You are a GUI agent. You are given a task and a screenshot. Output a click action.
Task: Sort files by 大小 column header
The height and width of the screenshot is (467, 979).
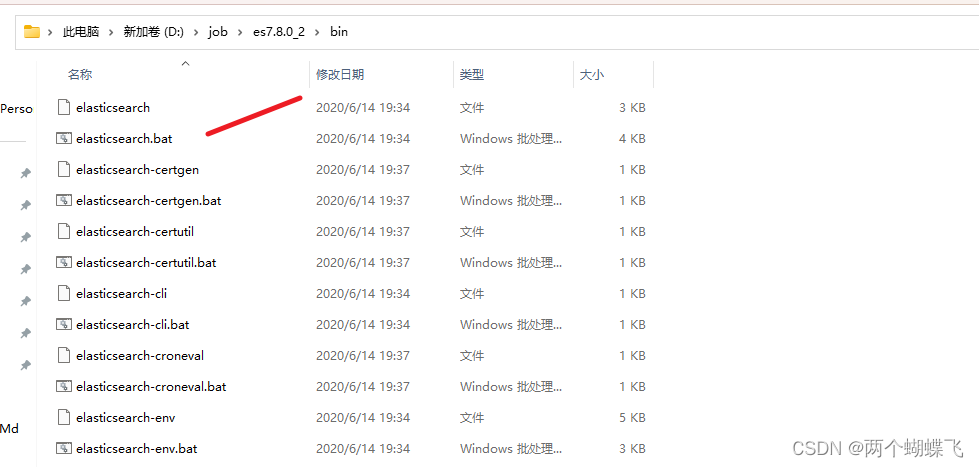(592, 75)
